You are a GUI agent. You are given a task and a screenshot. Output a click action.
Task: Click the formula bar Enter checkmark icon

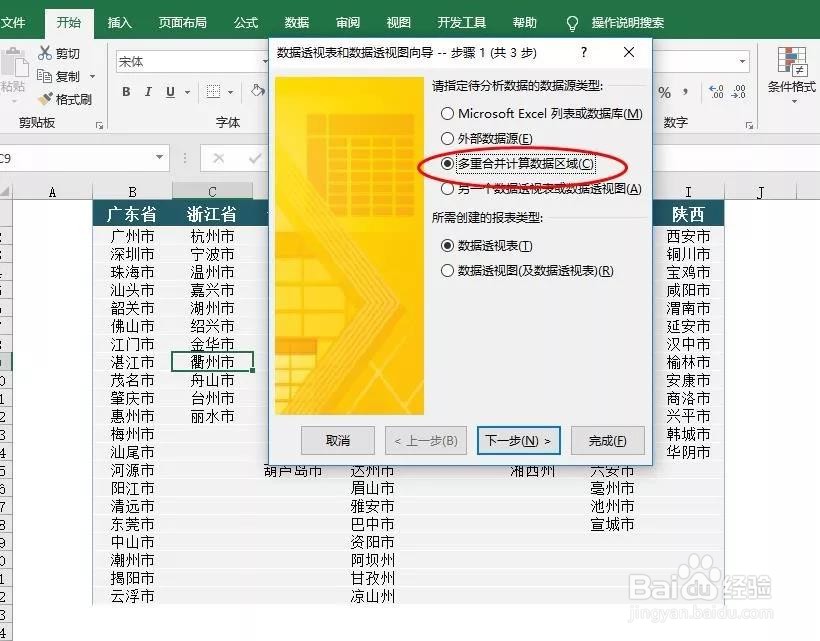(255, 158)
